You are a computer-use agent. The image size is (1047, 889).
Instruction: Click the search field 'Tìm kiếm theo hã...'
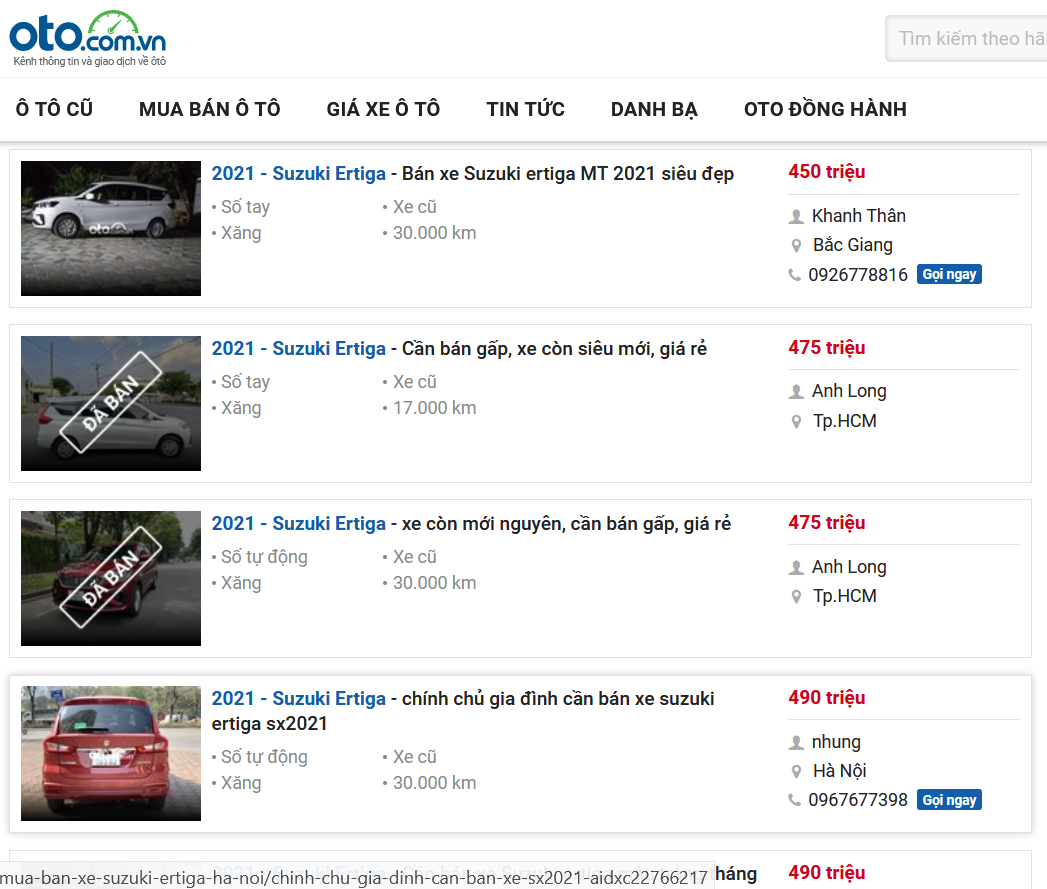tap(966, 39)
